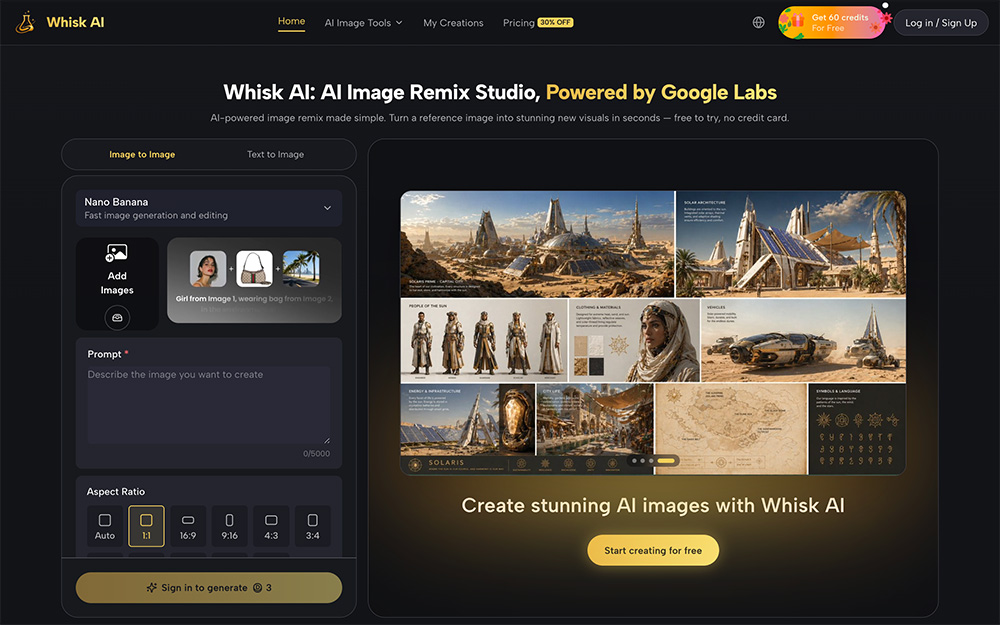Select the 1:1 aspect ratio
This screenshot has width=1000, height=625.
tap(146, 526)
